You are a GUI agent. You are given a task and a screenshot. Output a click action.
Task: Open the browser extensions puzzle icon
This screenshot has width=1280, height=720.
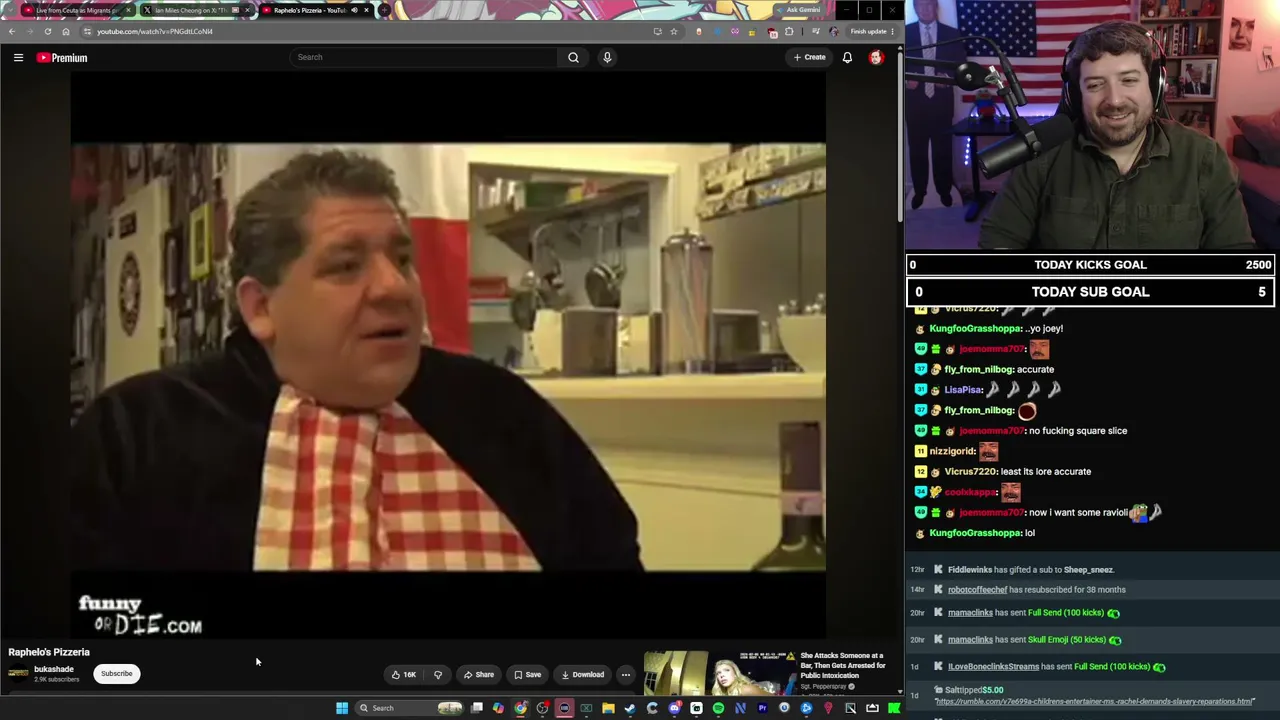789,31
